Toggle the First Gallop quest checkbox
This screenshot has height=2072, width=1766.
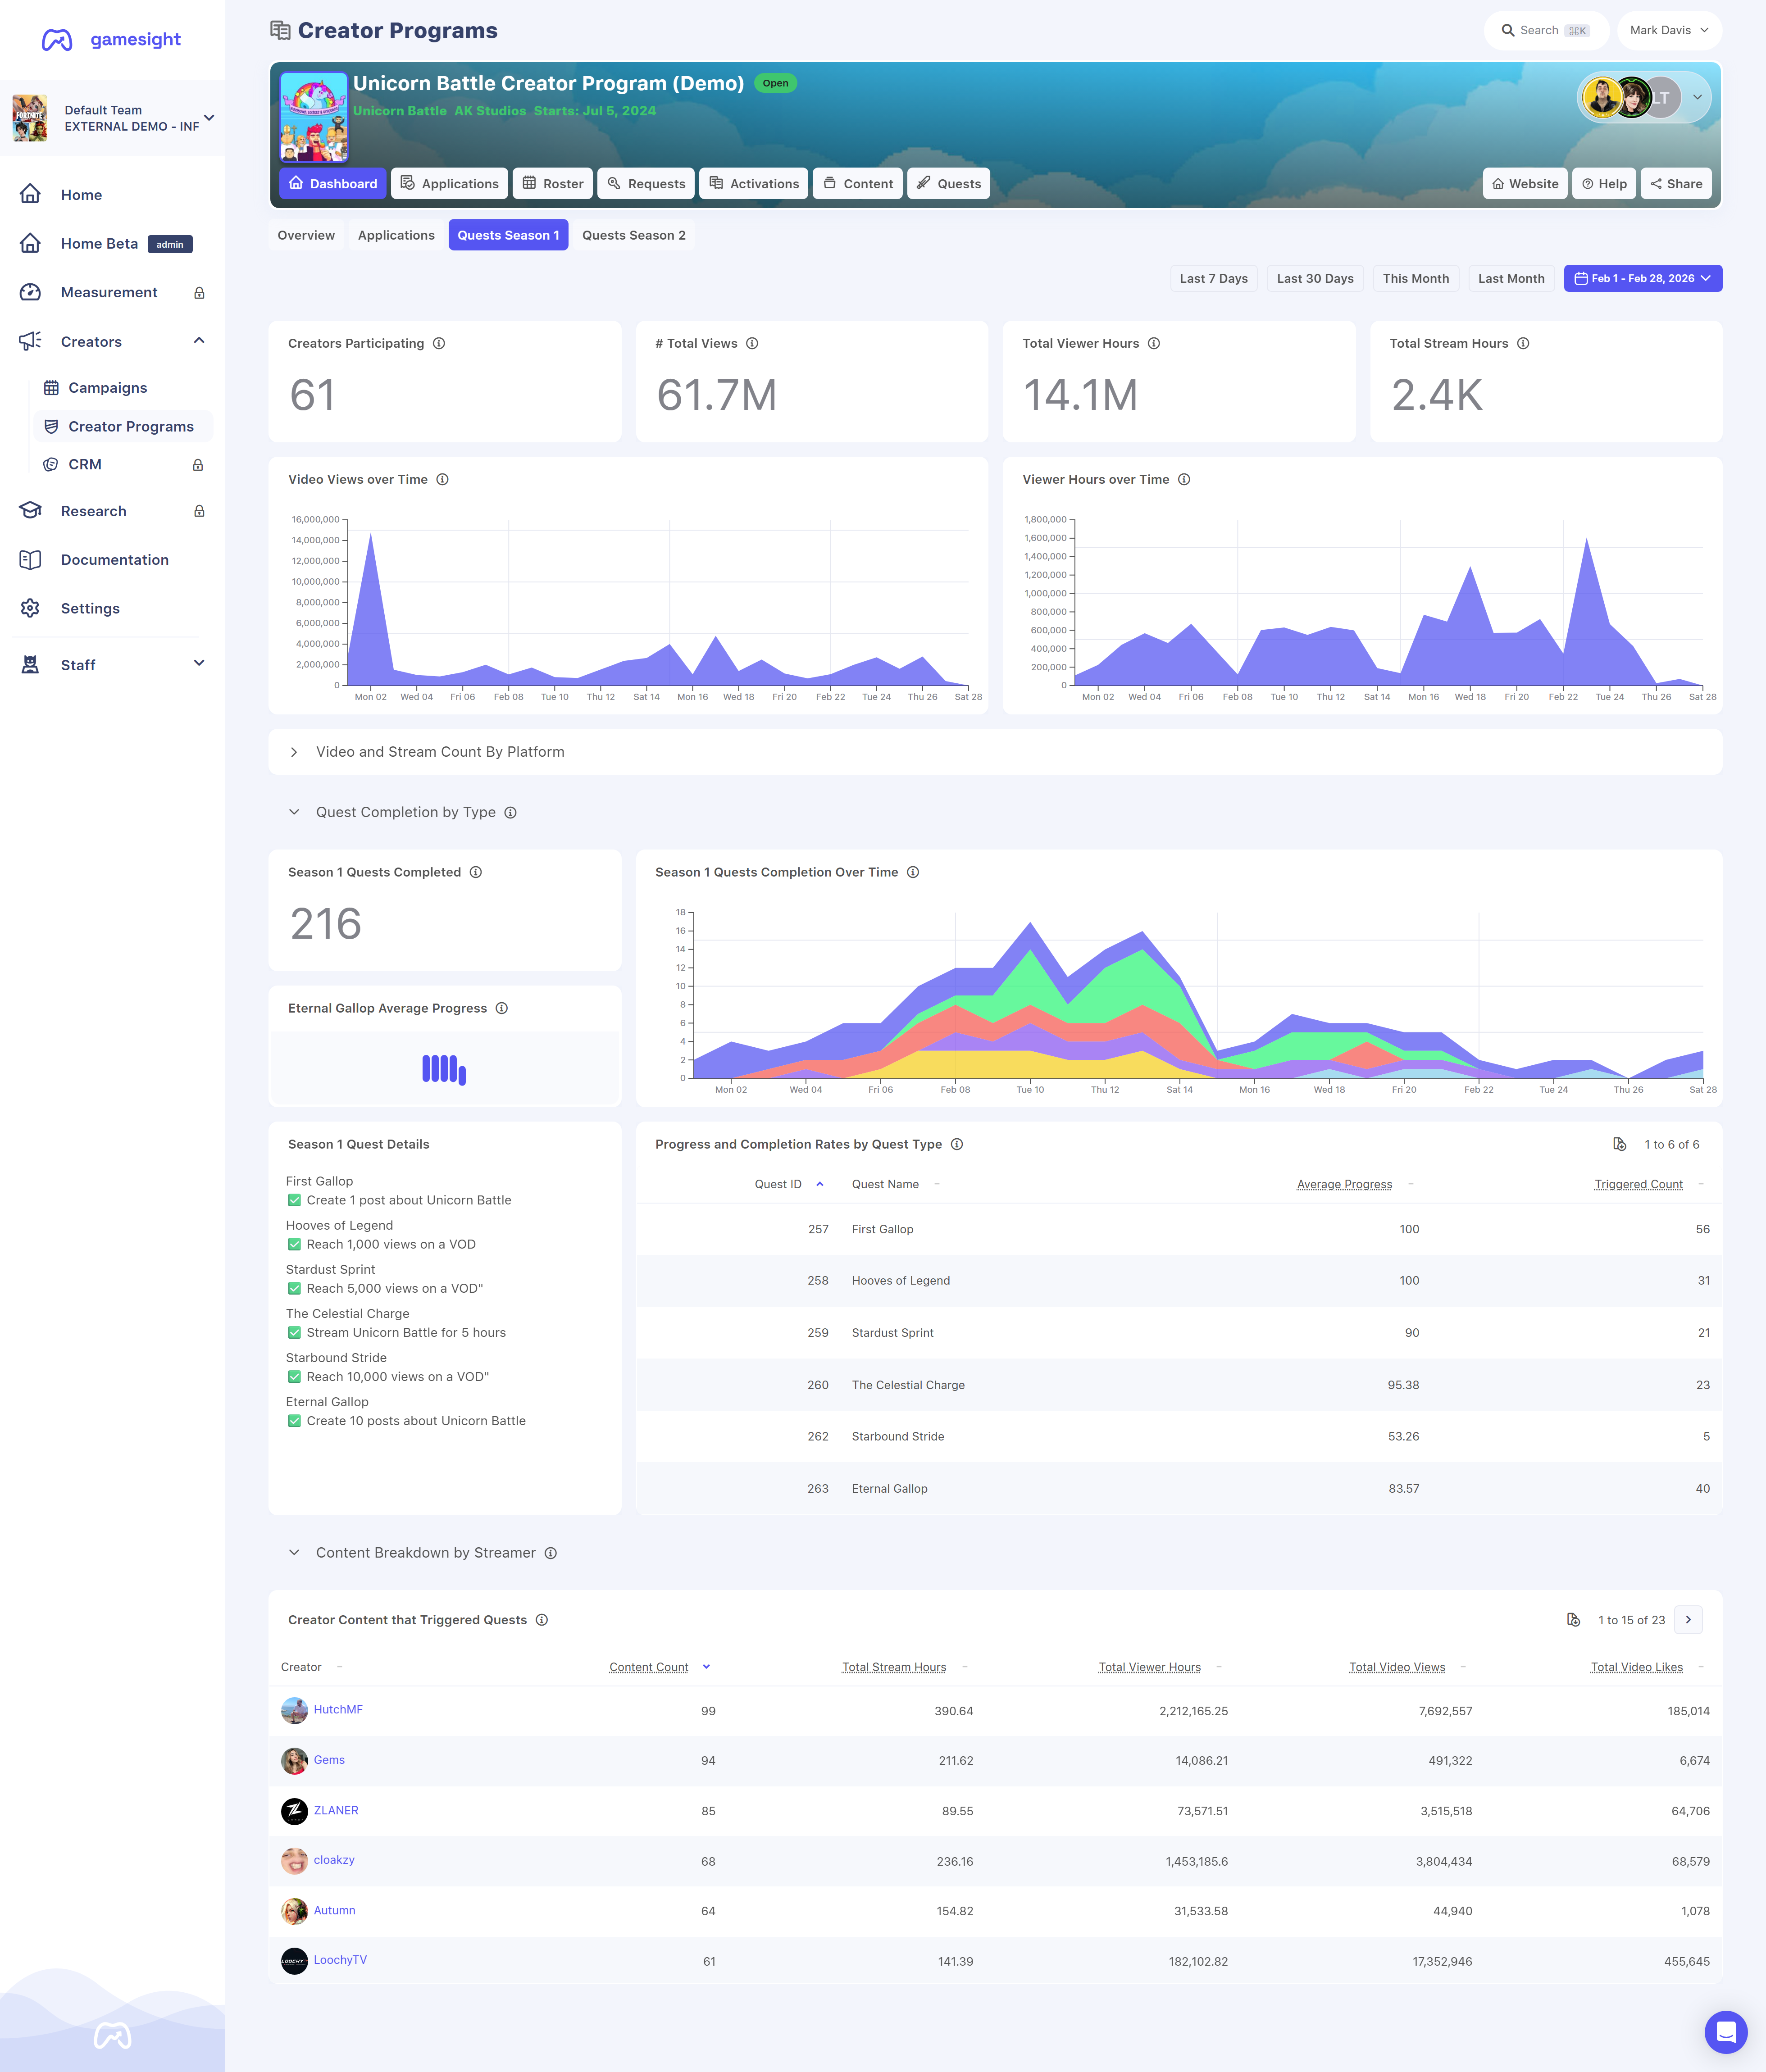point(294,1200)
